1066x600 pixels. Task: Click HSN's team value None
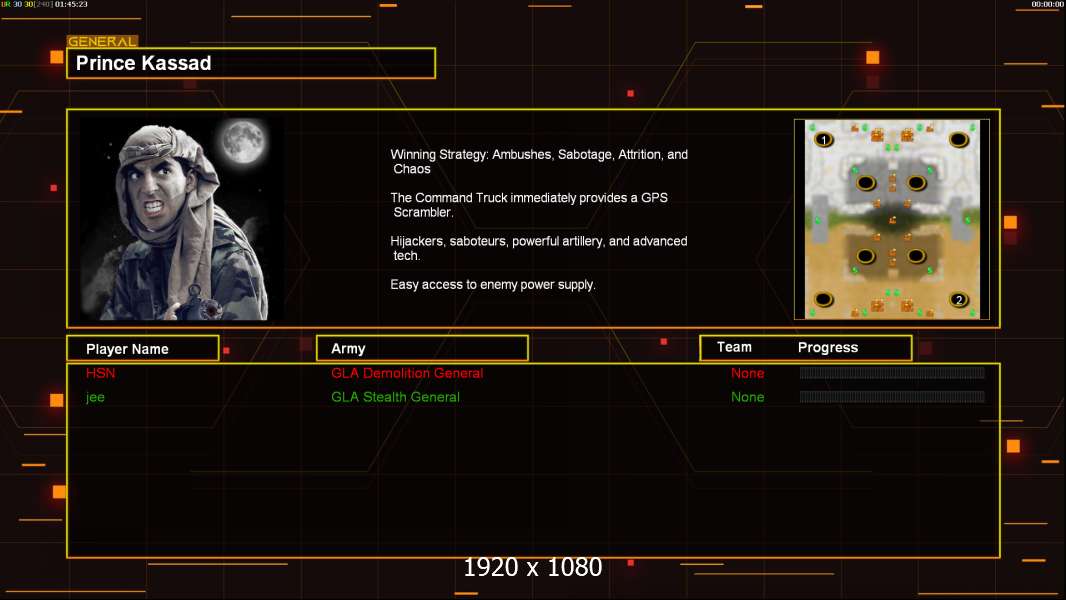747,373
